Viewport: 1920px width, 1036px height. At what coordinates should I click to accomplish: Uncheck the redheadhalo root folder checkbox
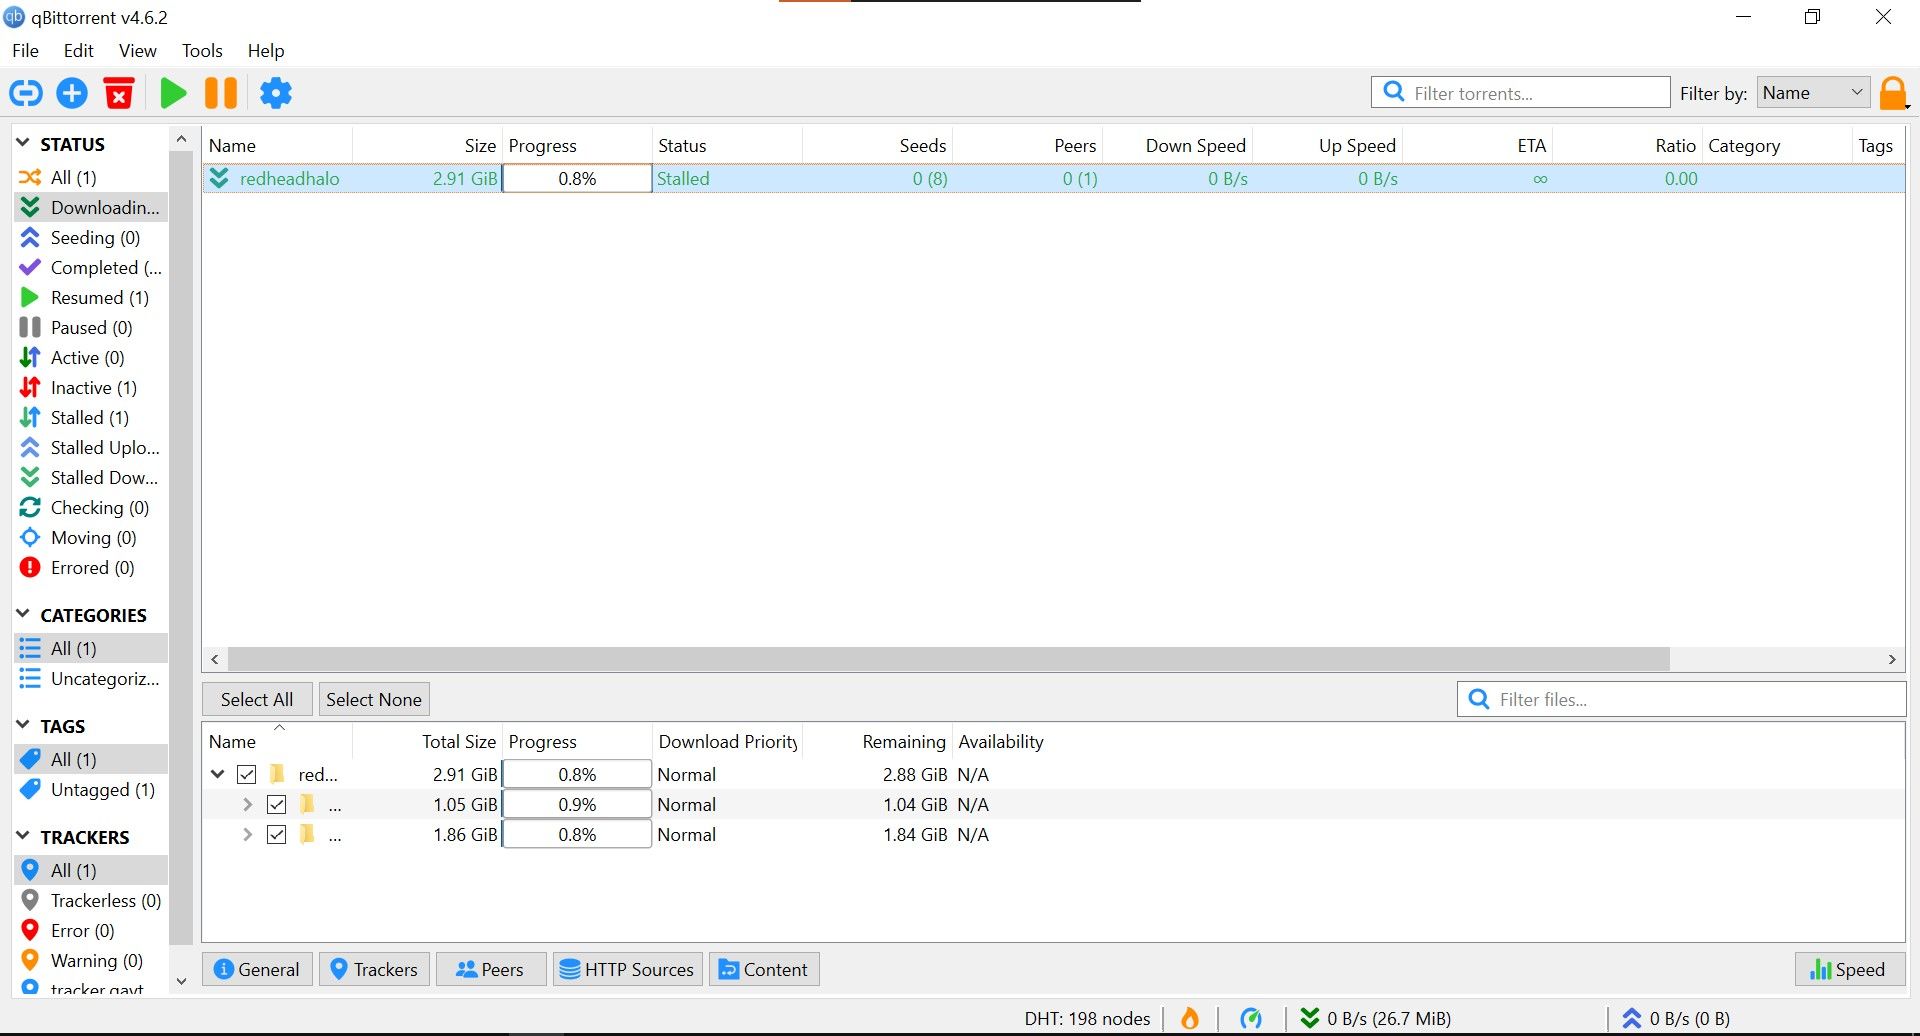pyautogui.click(x=246, y=773)
